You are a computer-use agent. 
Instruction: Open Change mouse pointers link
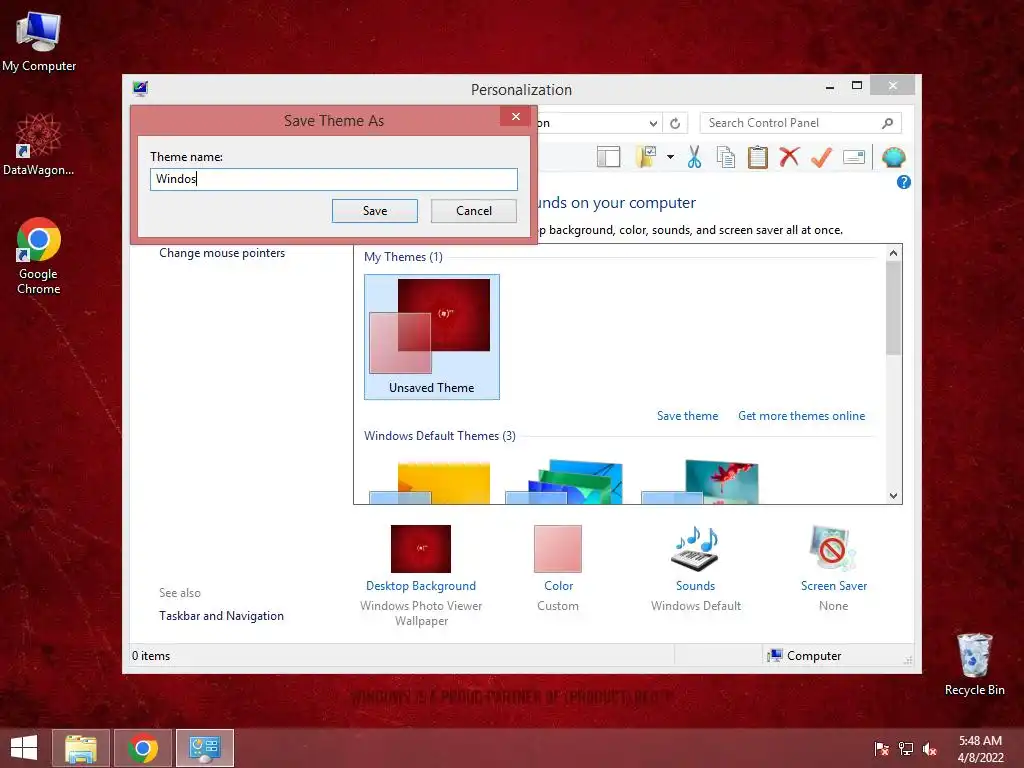[222, 253]
